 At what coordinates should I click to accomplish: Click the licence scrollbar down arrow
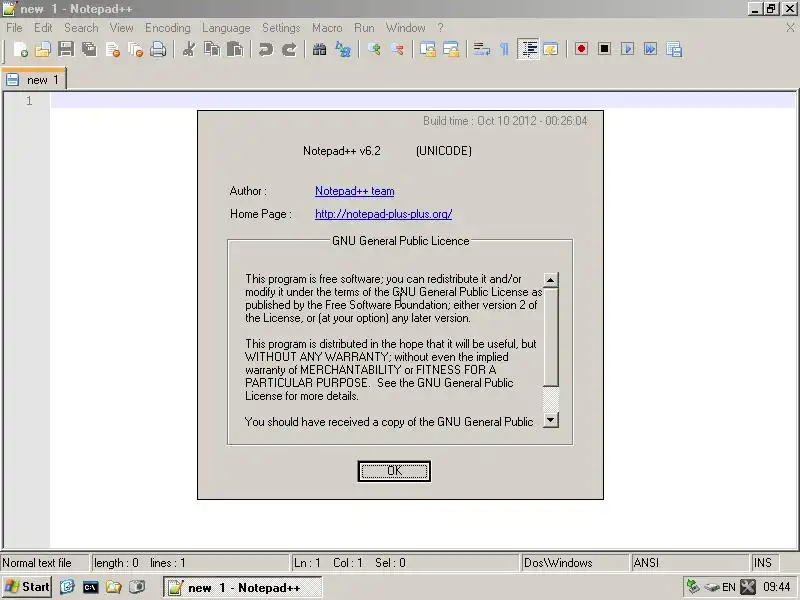coord(551,420)
